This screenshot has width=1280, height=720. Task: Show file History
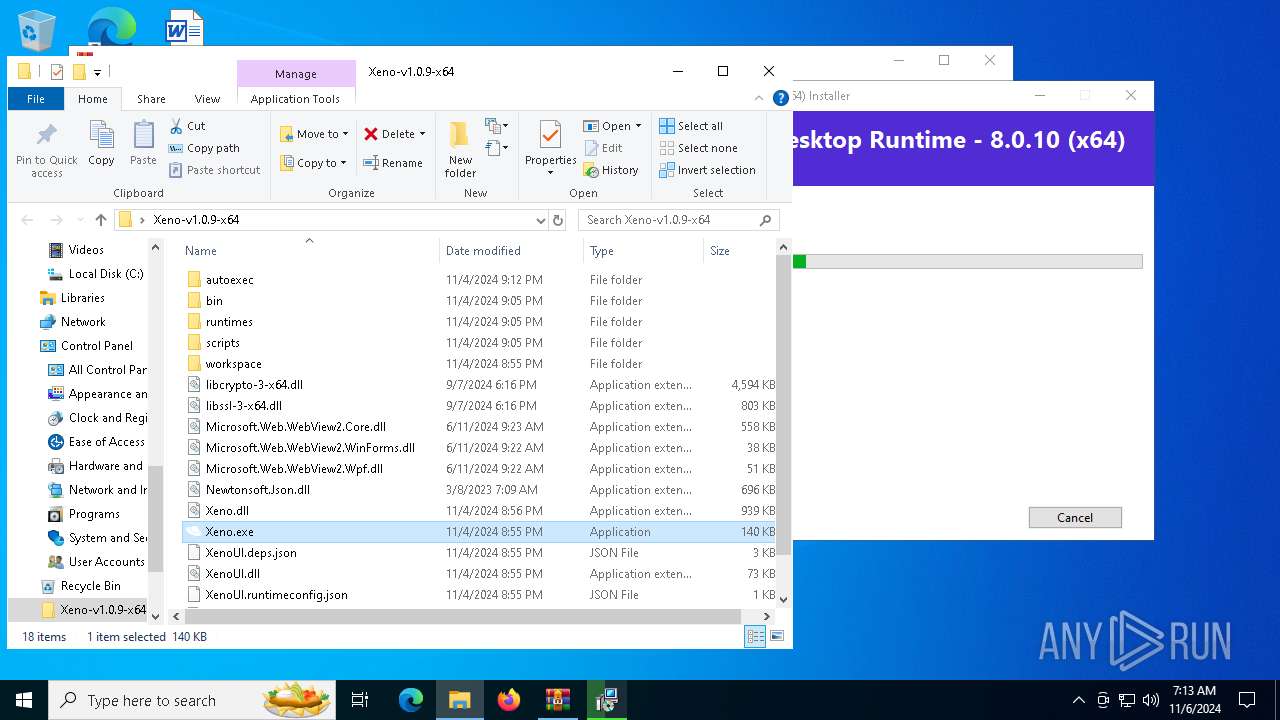click(611, 170)
